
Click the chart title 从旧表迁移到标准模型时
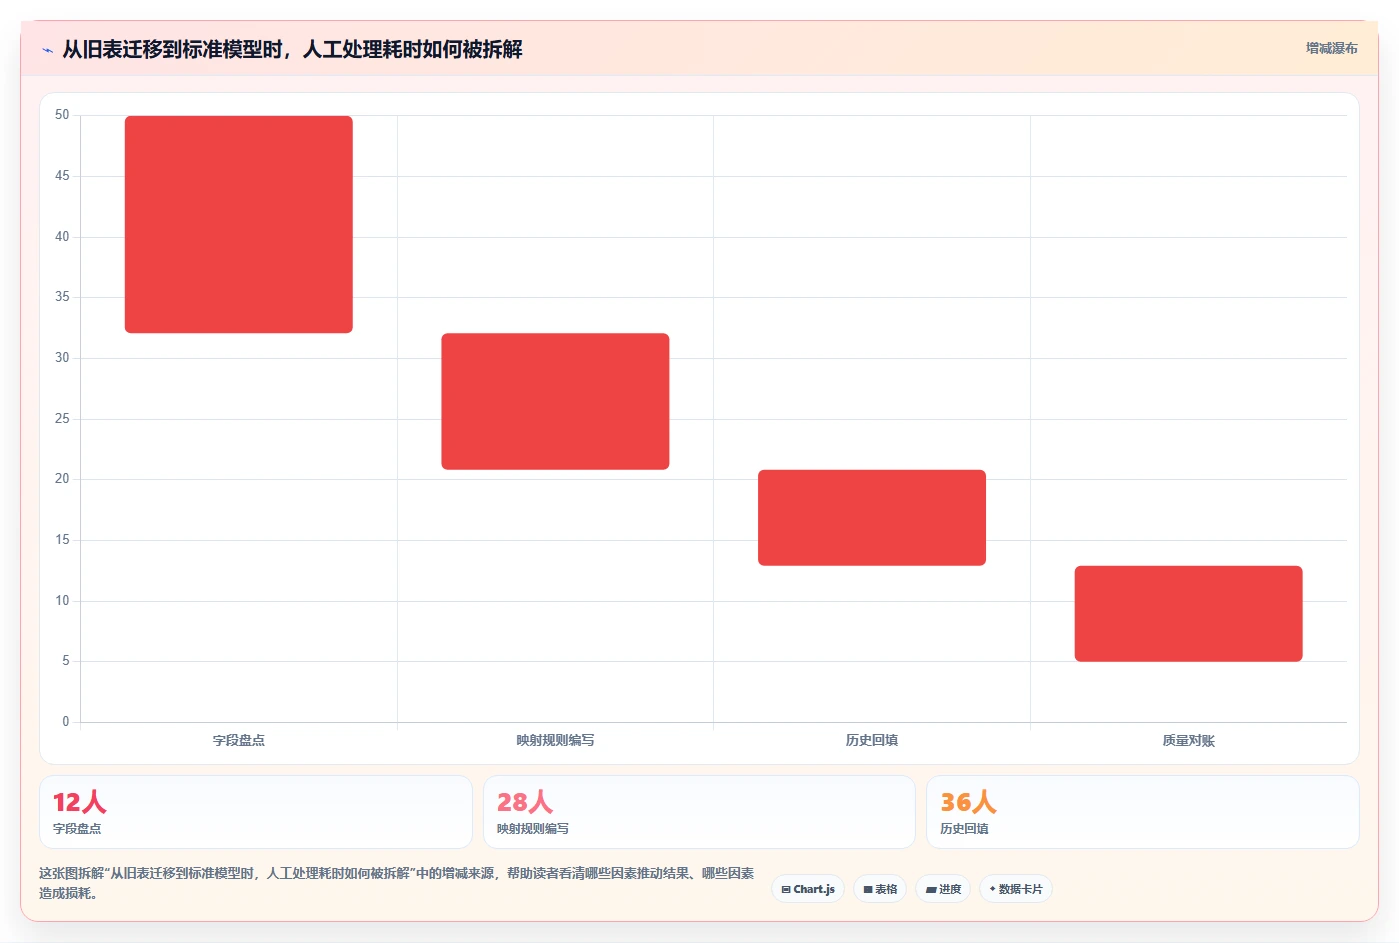292,49
